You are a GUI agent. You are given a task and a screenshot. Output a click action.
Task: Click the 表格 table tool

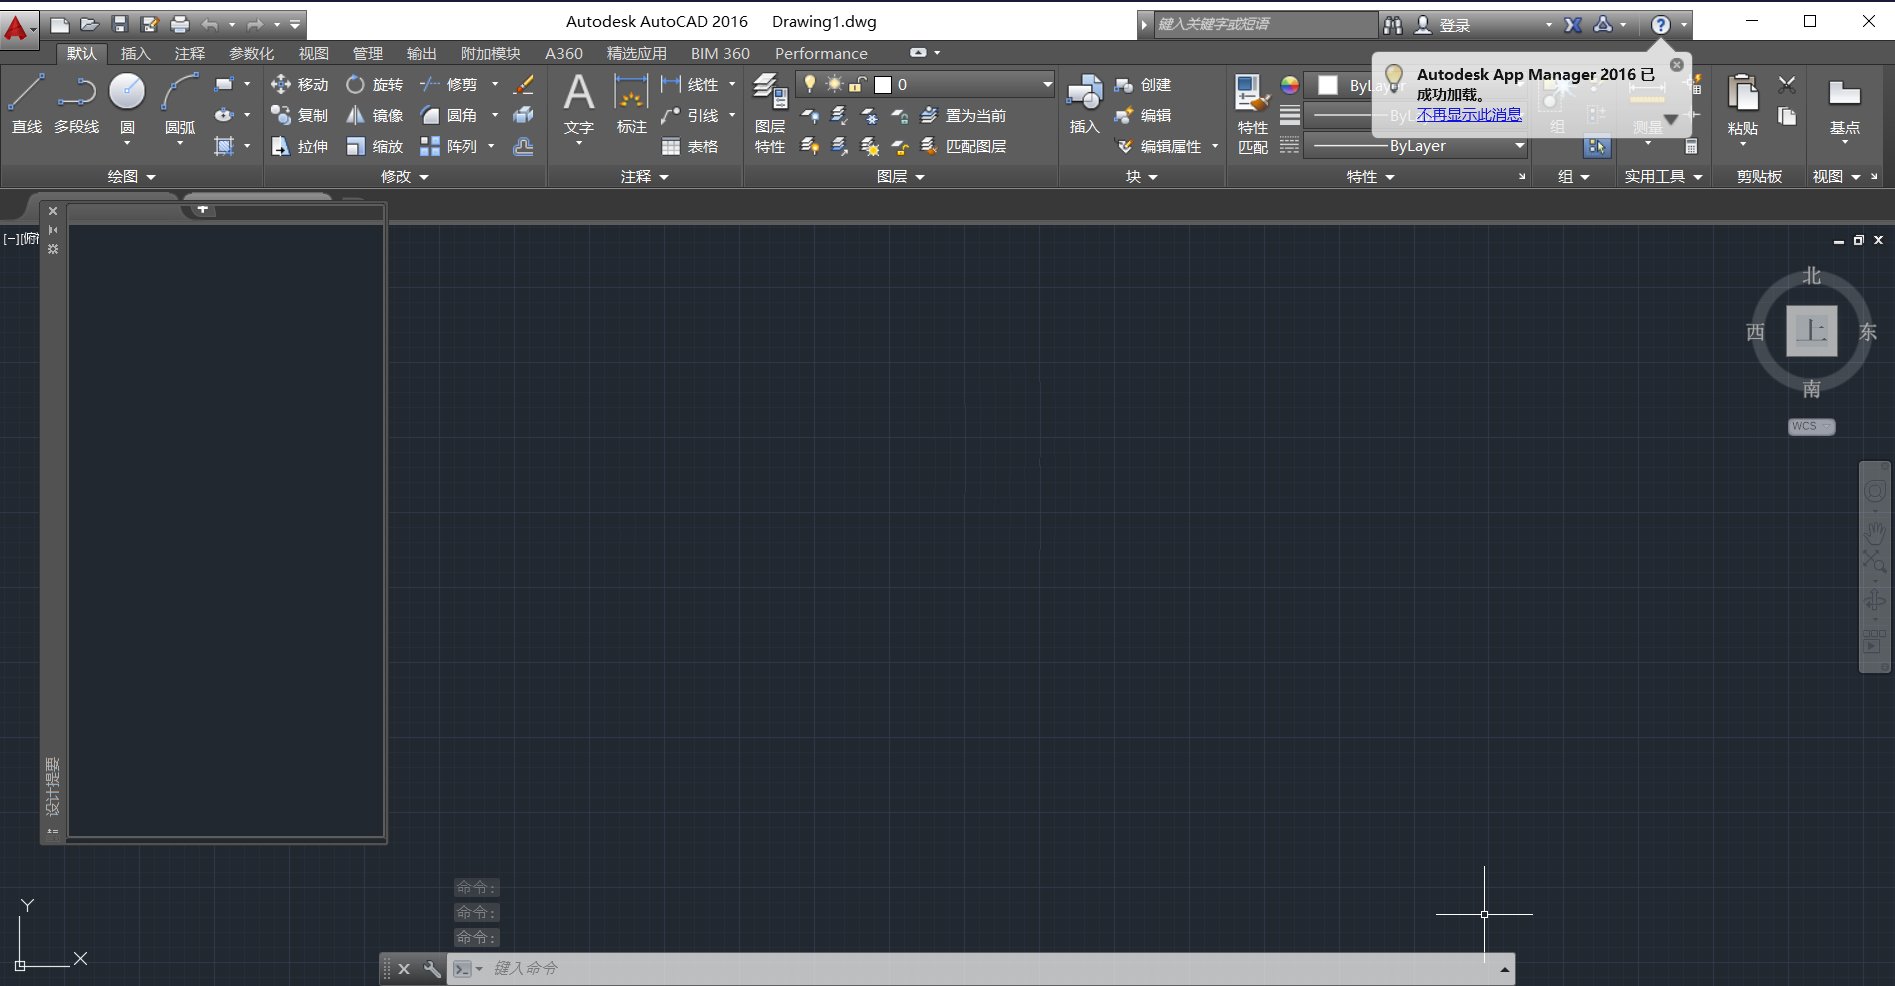click(x=690, y=147)
